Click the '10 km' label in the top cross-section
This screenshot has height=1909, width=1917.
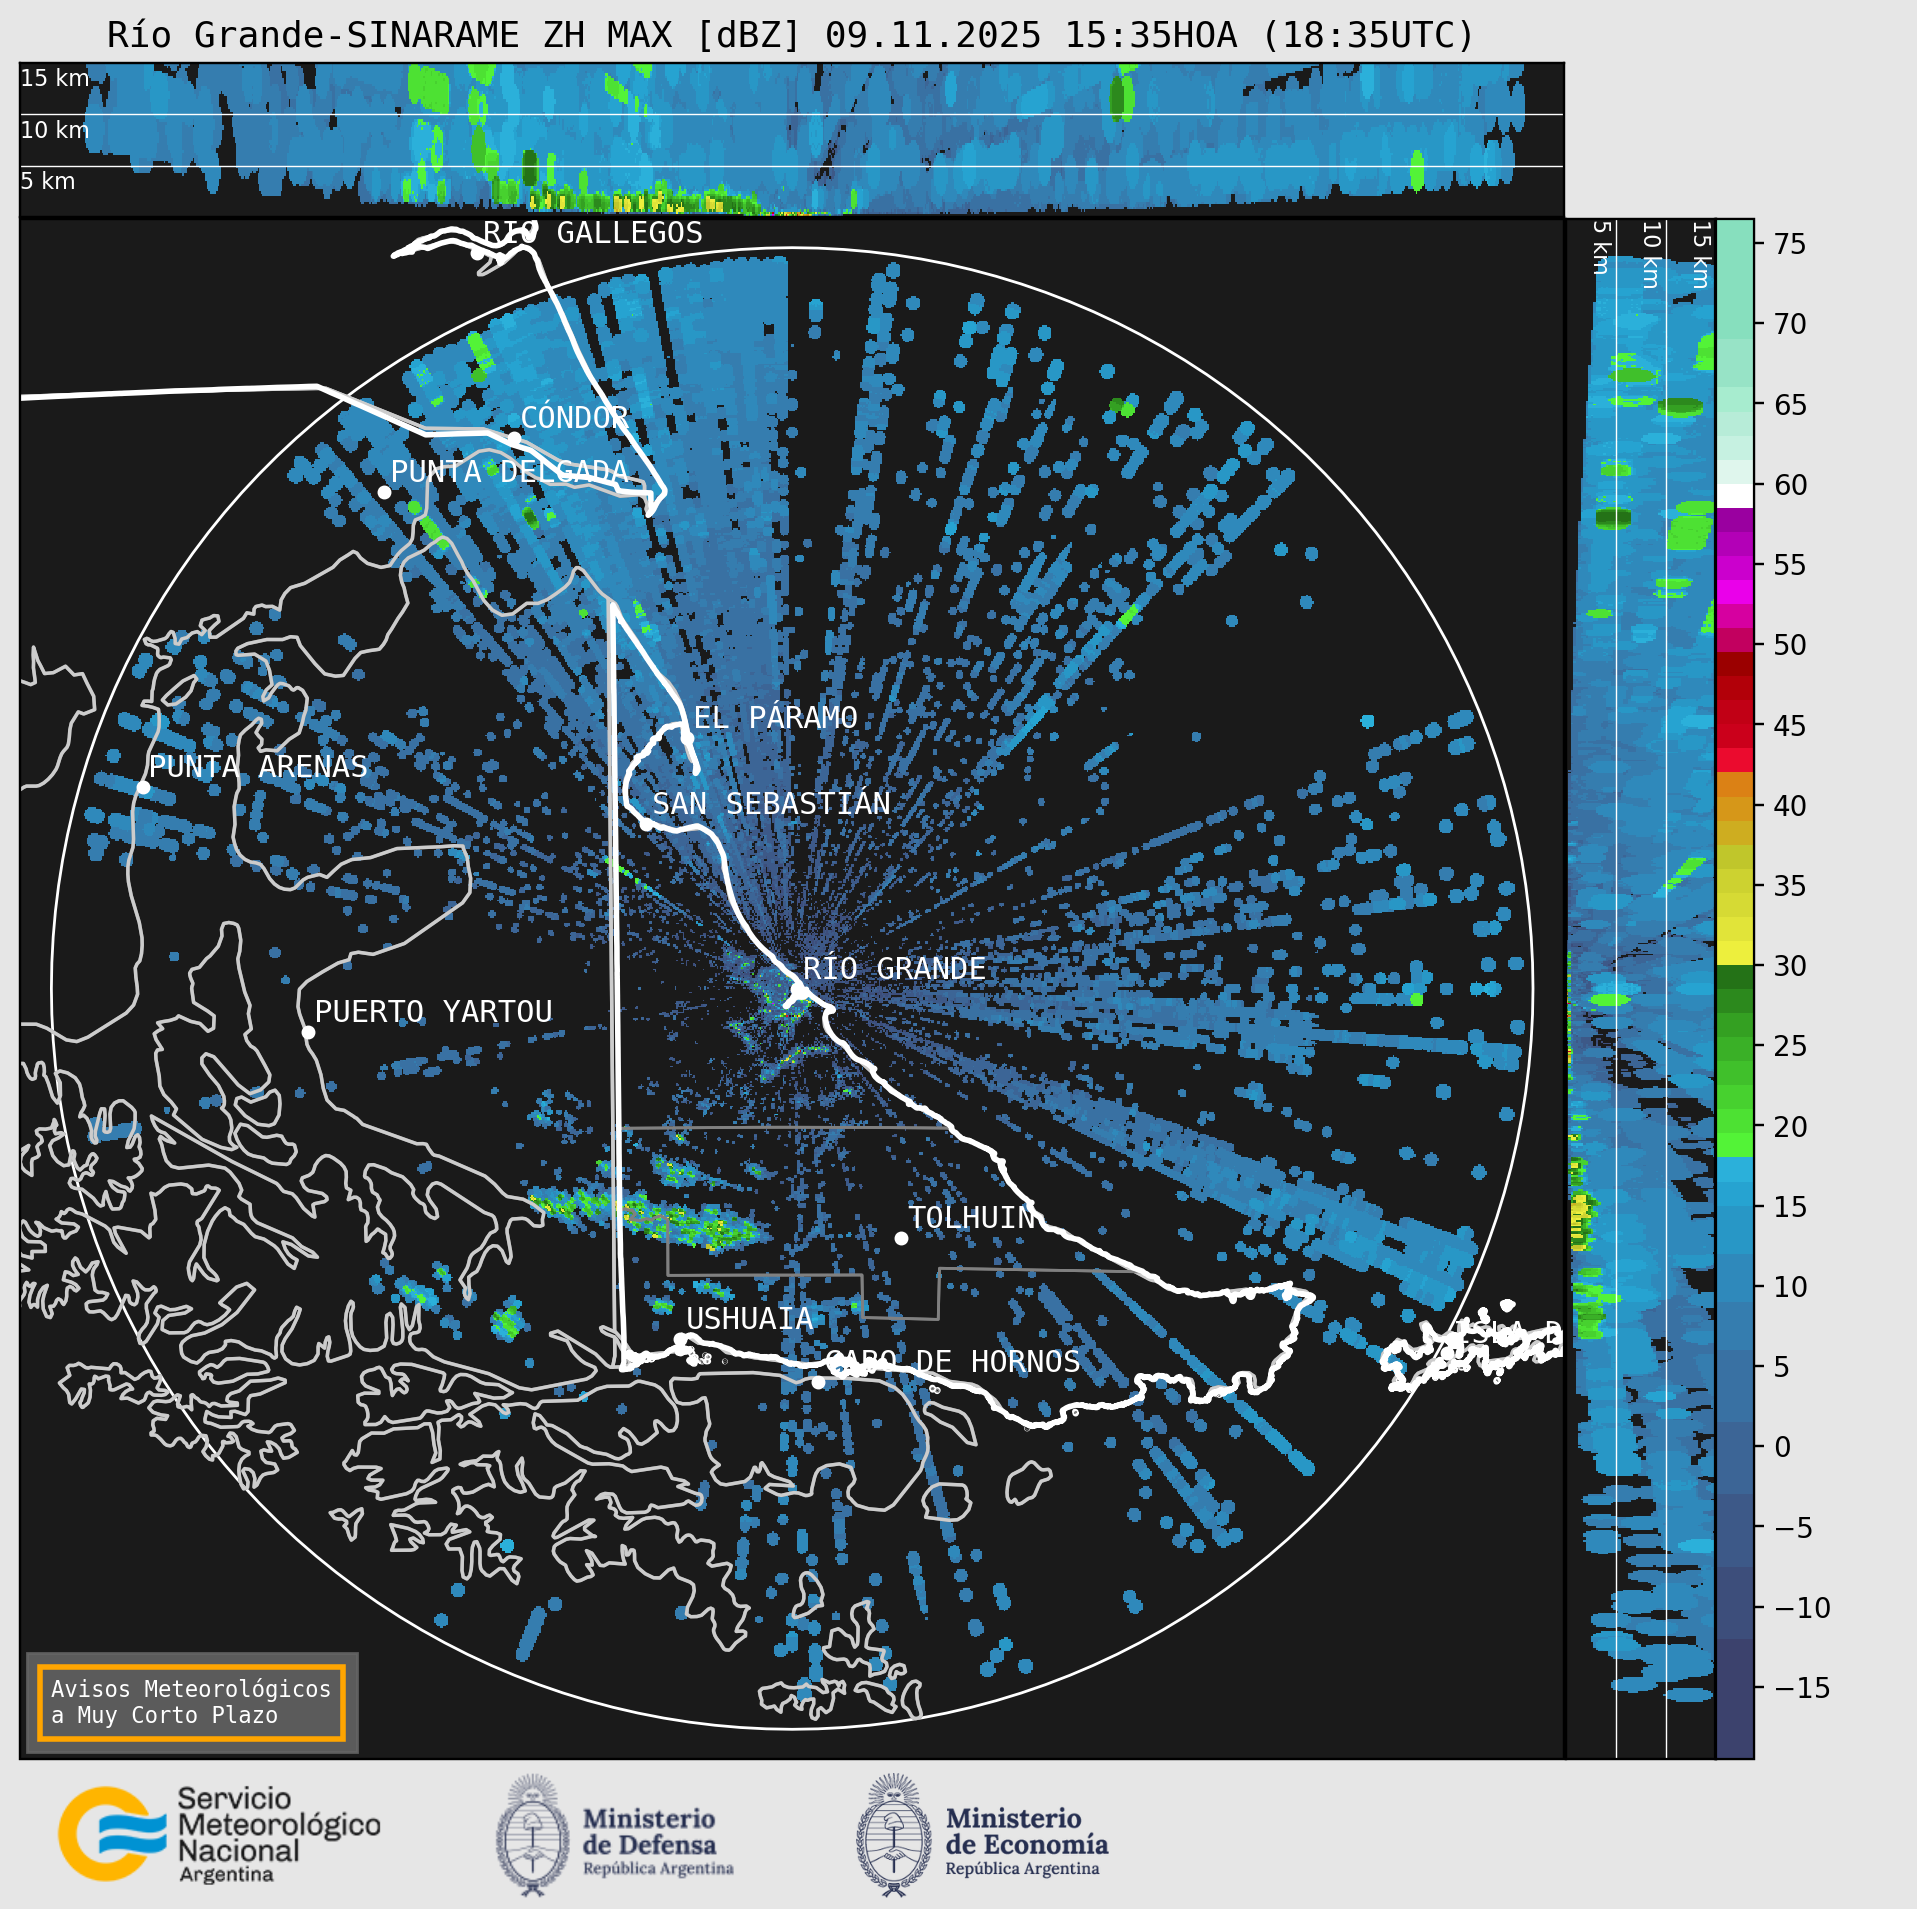point(55,130)
